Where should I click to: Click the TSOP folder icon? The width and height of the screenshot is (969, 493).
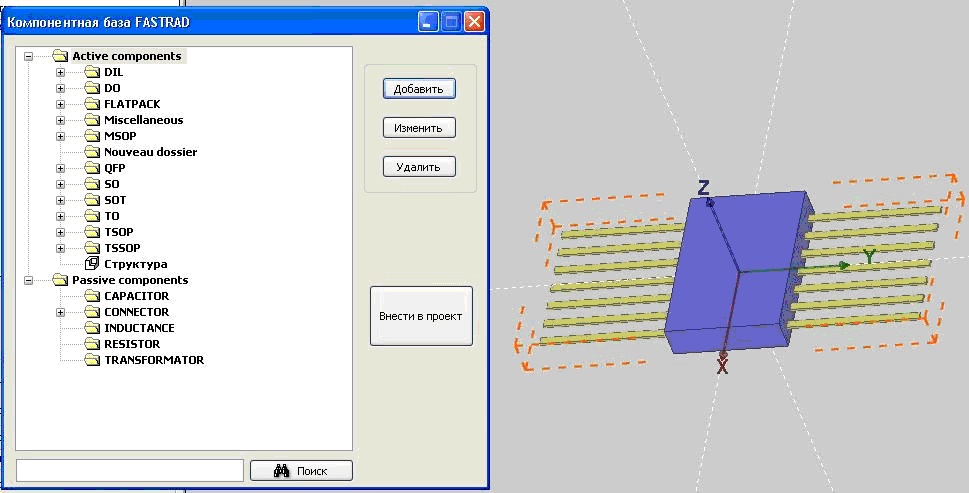pos(92,232)
